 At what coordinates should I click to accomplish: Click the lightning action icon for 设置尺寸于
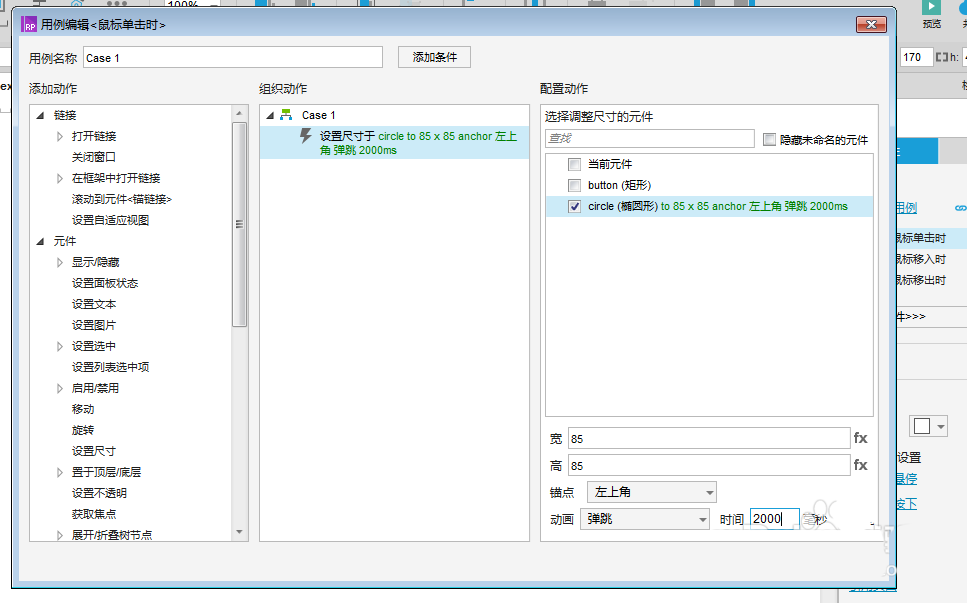click(x=306, y=136)
